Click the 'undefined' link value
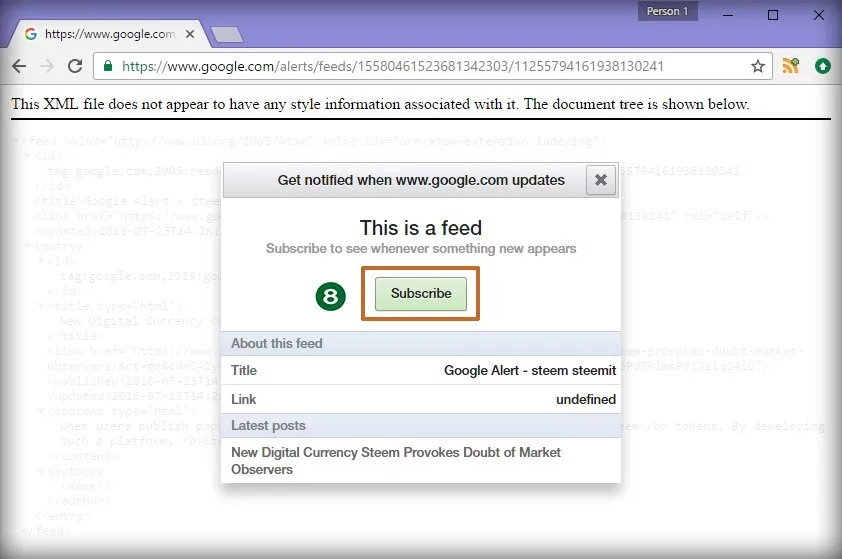The width and height of the screenshot is (842, 559). (x=586, y=400)
